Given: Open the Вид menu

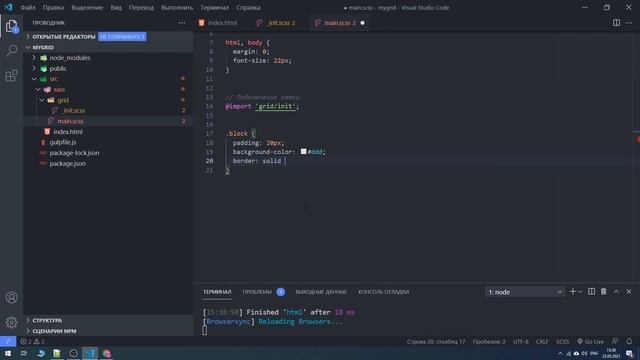Looking at the screenshot, I should (116, 7).
